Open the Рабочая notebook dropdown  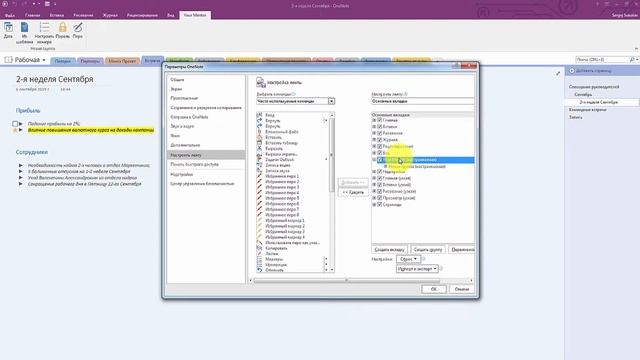(x=44, y=60)
